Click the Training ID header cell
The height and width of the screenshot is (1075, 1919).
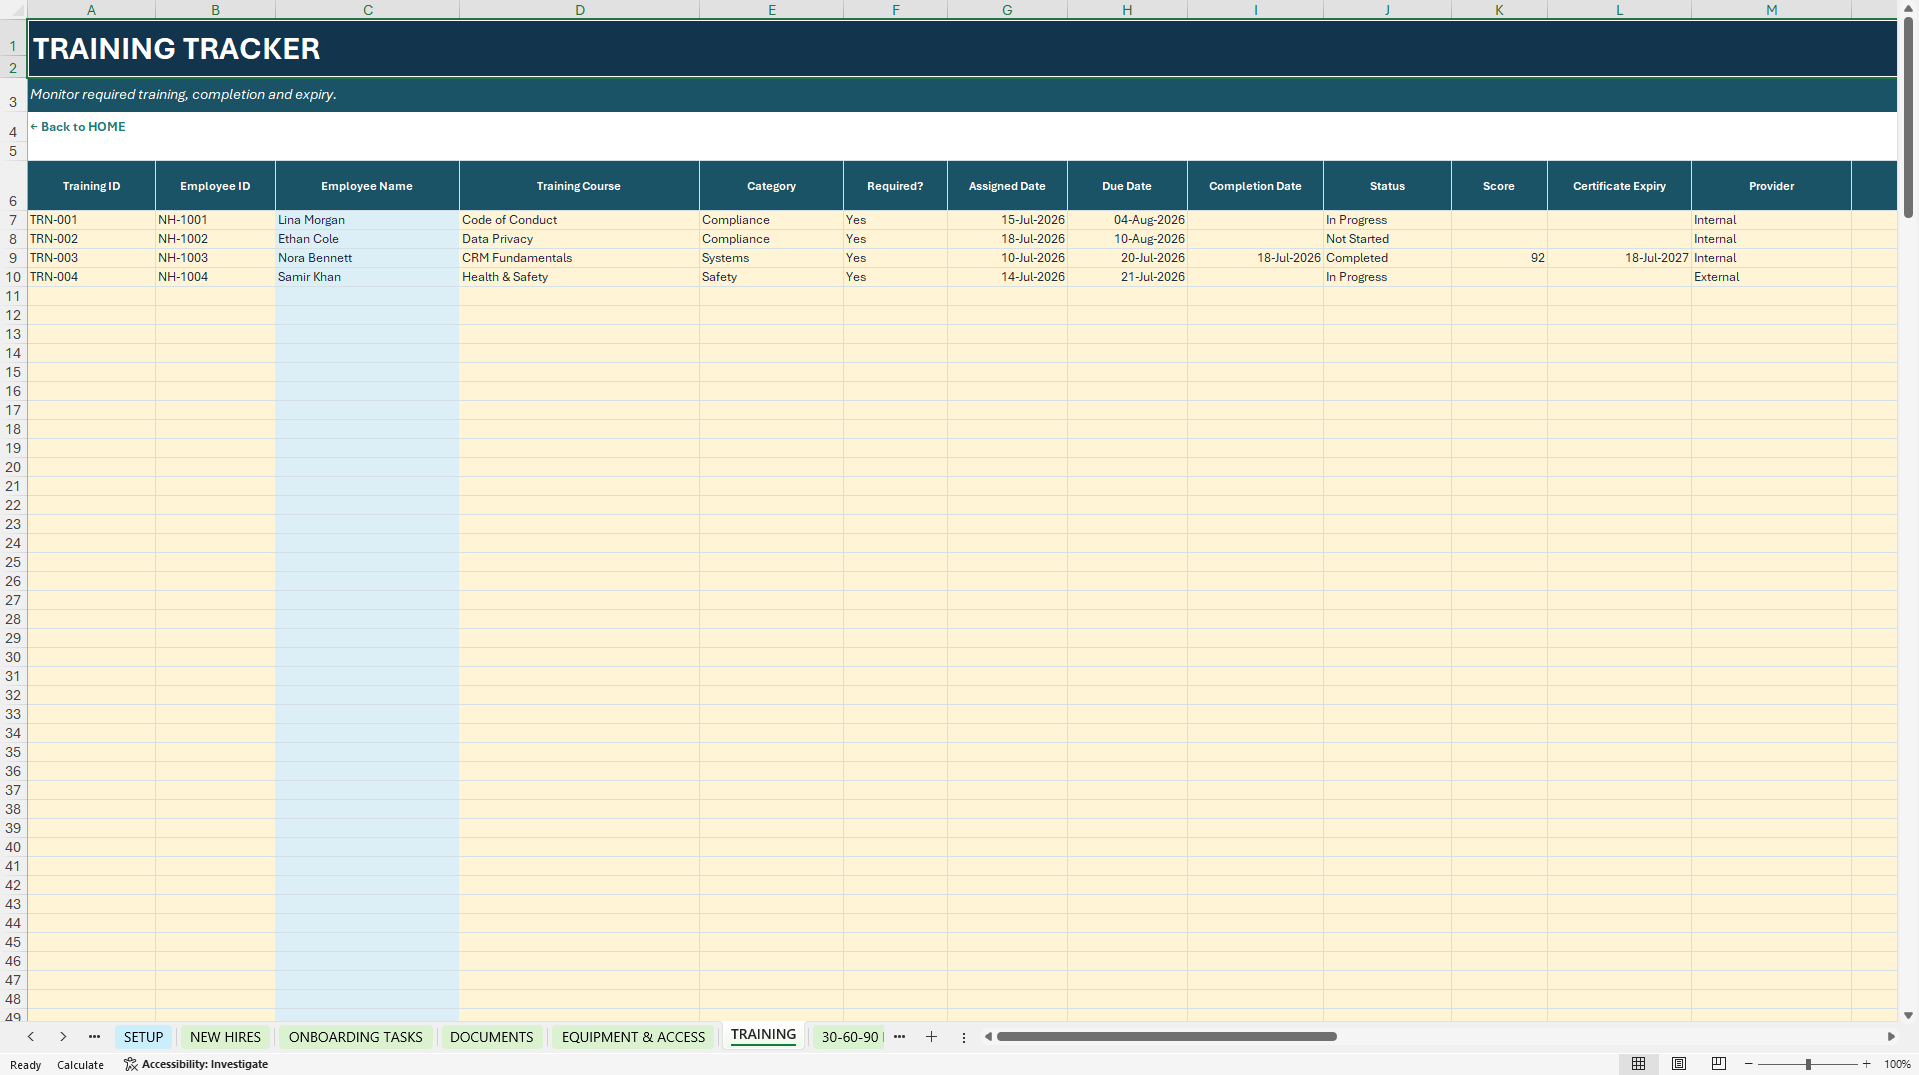click(x=91, y=186)
